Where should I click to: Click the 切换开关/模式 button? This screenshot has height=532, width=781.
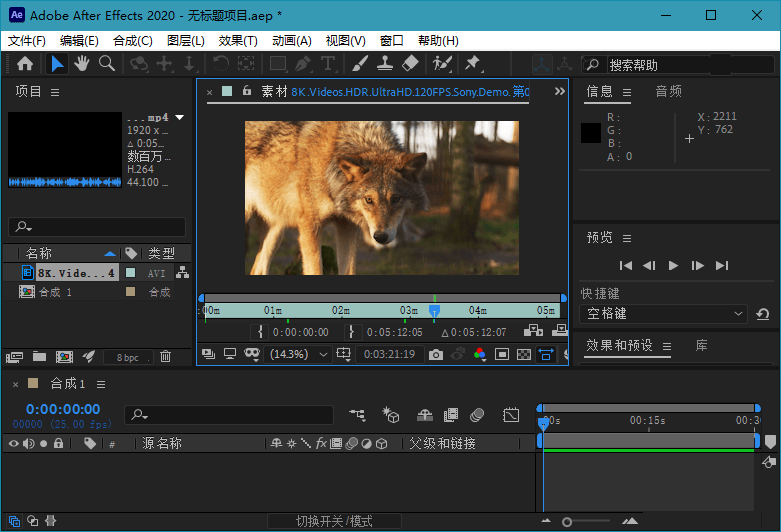(x=334, y=521)
